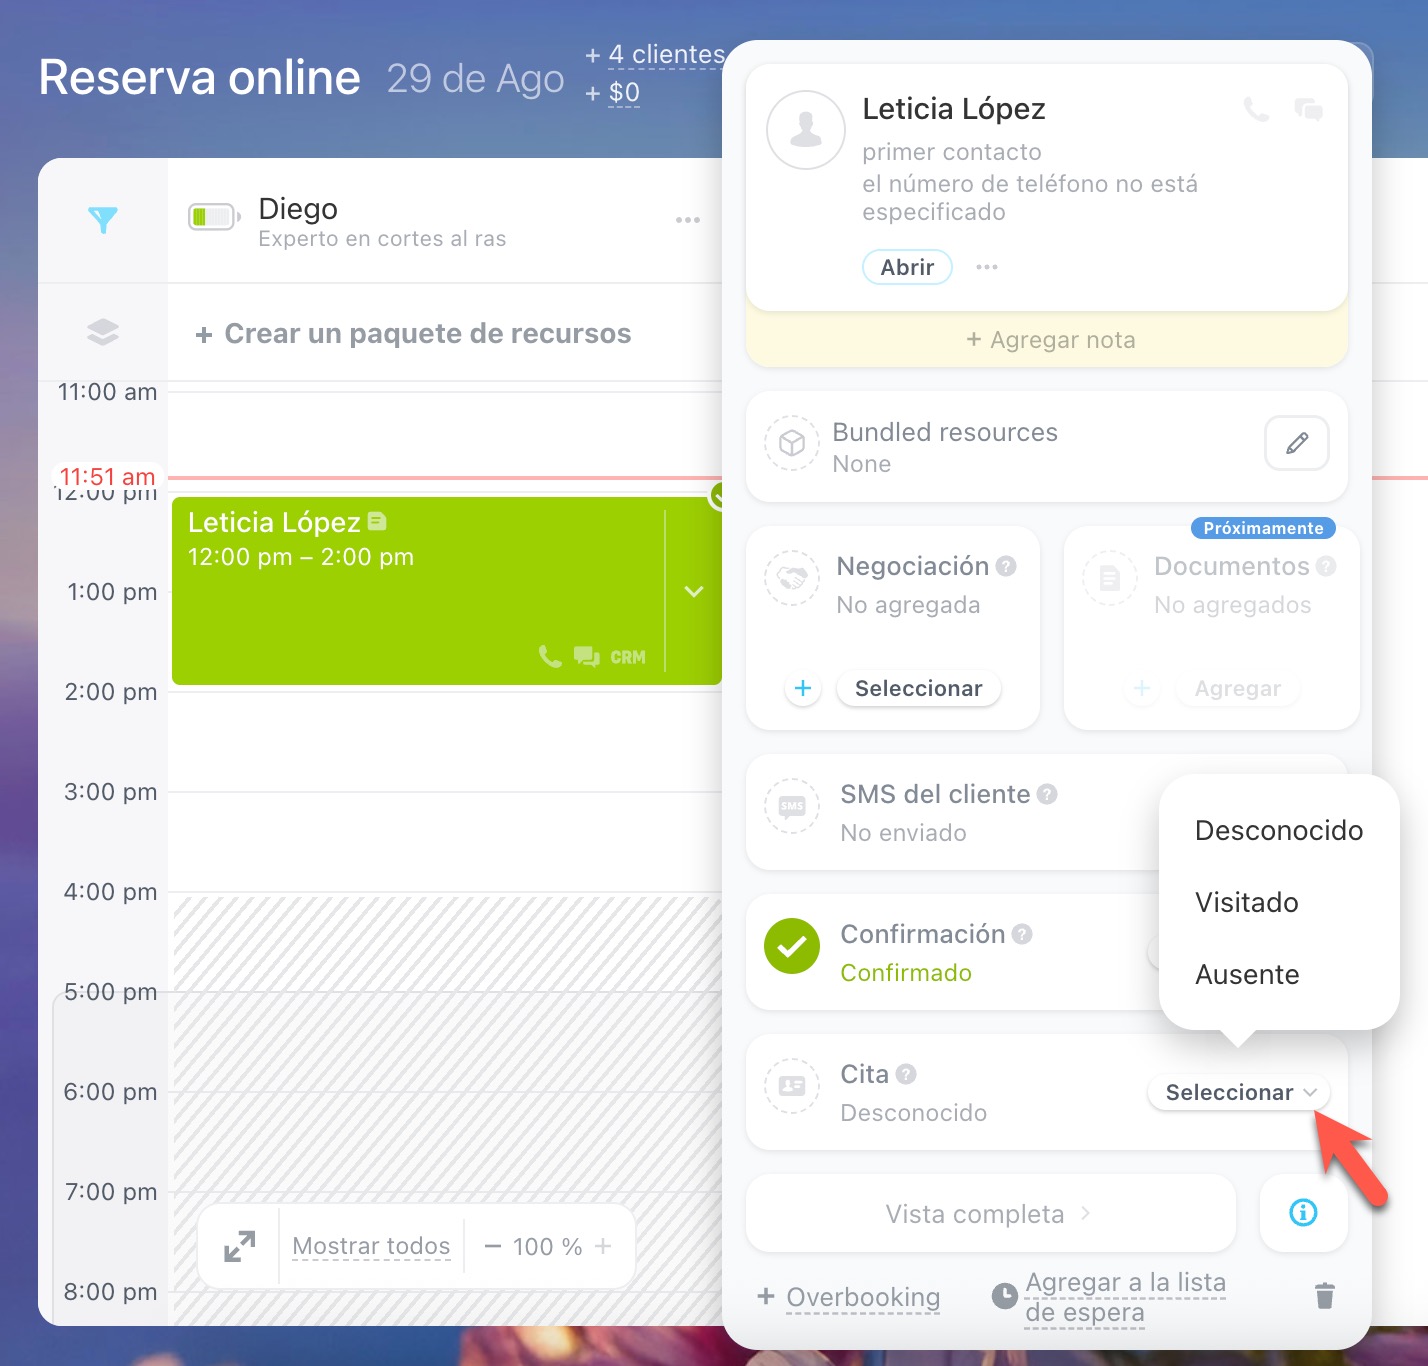This screenshot has width=1428, height=1366.
Task: Click the Diego resource name
Action: coord(298,208)
